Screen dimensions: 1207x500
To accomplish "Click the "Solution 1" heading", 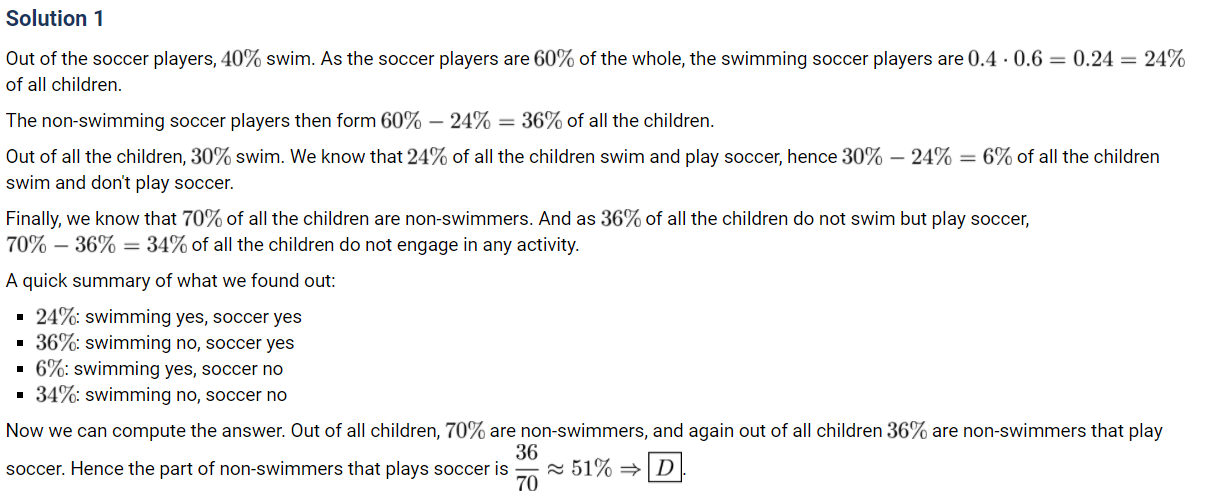I will [x=55, y=18].
